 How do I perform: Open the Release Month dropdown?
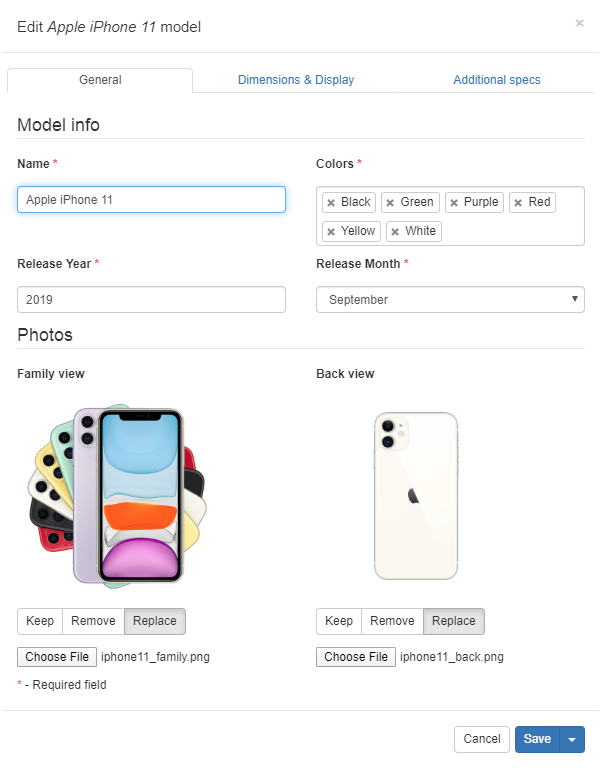click(450, 300)
